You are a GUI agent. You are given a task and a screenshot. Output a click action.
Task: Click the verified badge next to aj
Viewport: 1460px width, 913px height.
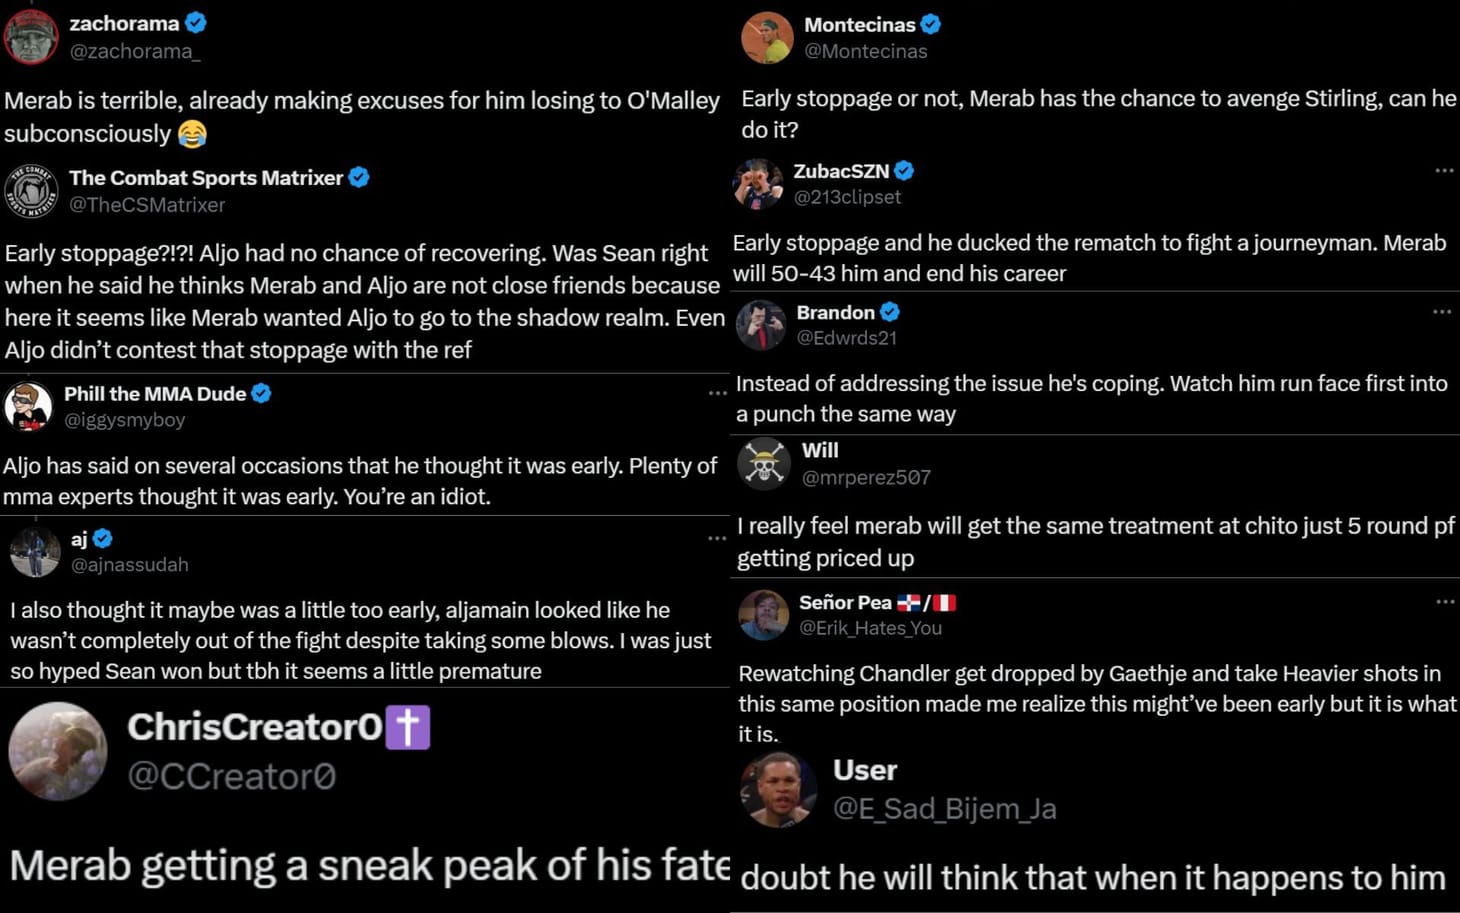(102, 539)
